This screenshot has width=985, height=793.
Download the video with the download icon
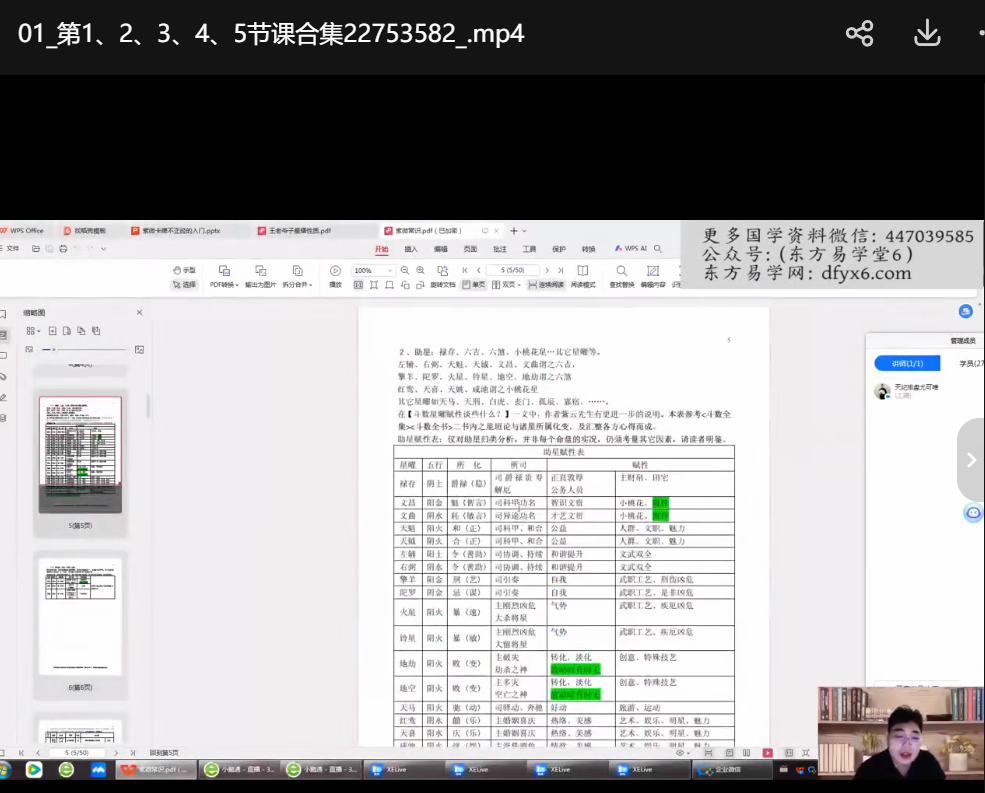927,33
